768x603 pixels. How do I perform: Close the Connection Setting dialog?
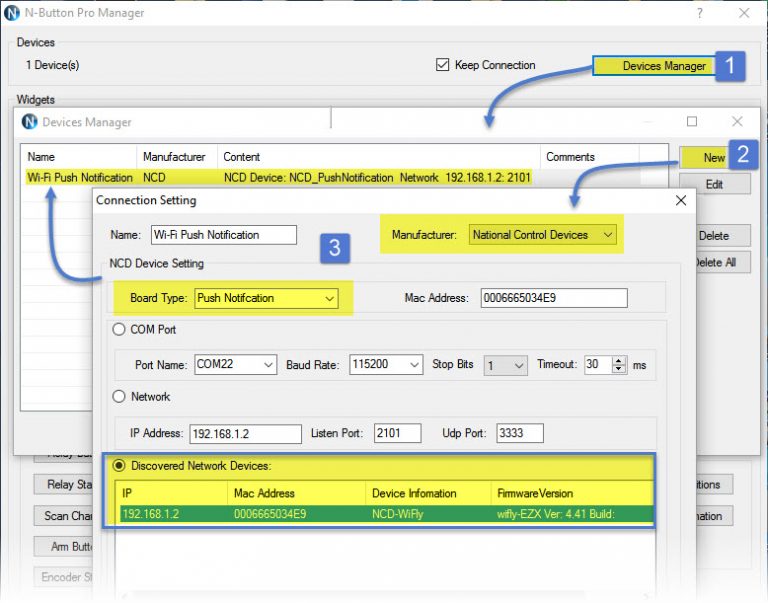click(681, 200)
